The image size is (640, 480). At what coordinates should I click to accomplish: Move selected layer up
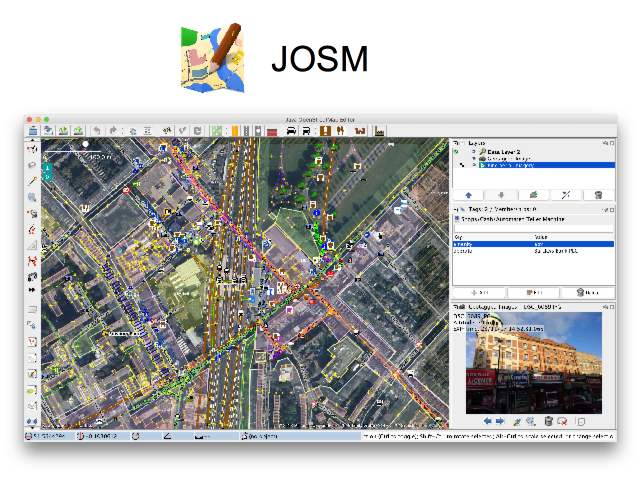pos(469,195)
